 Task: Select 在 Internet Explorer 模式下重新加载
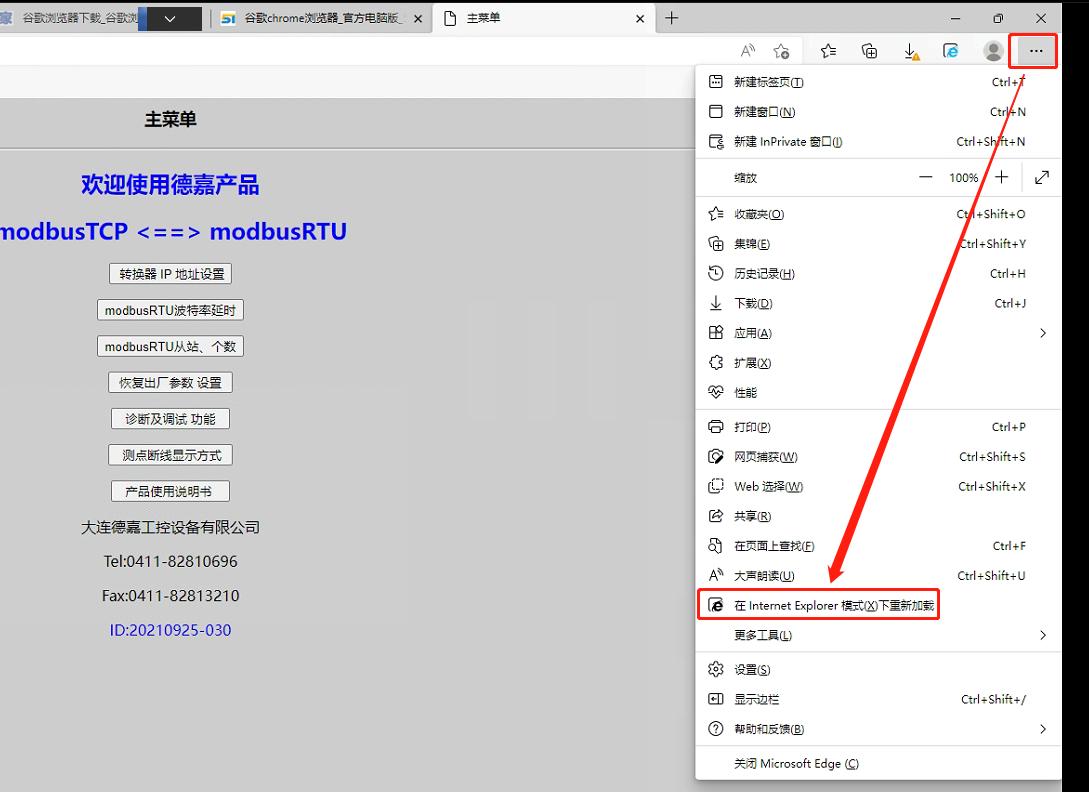[818, 605]
